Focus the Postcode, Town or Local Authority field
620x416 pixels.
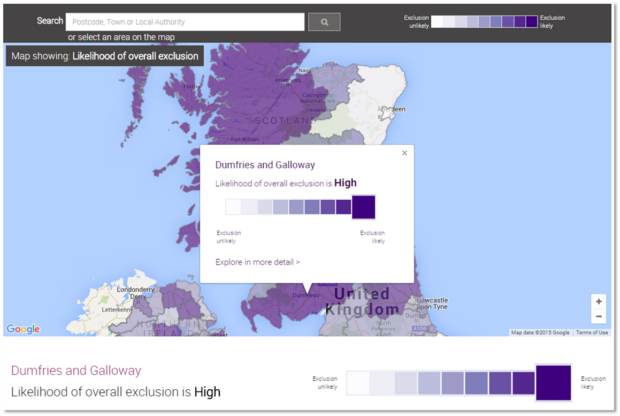click(x=185, y=22)
